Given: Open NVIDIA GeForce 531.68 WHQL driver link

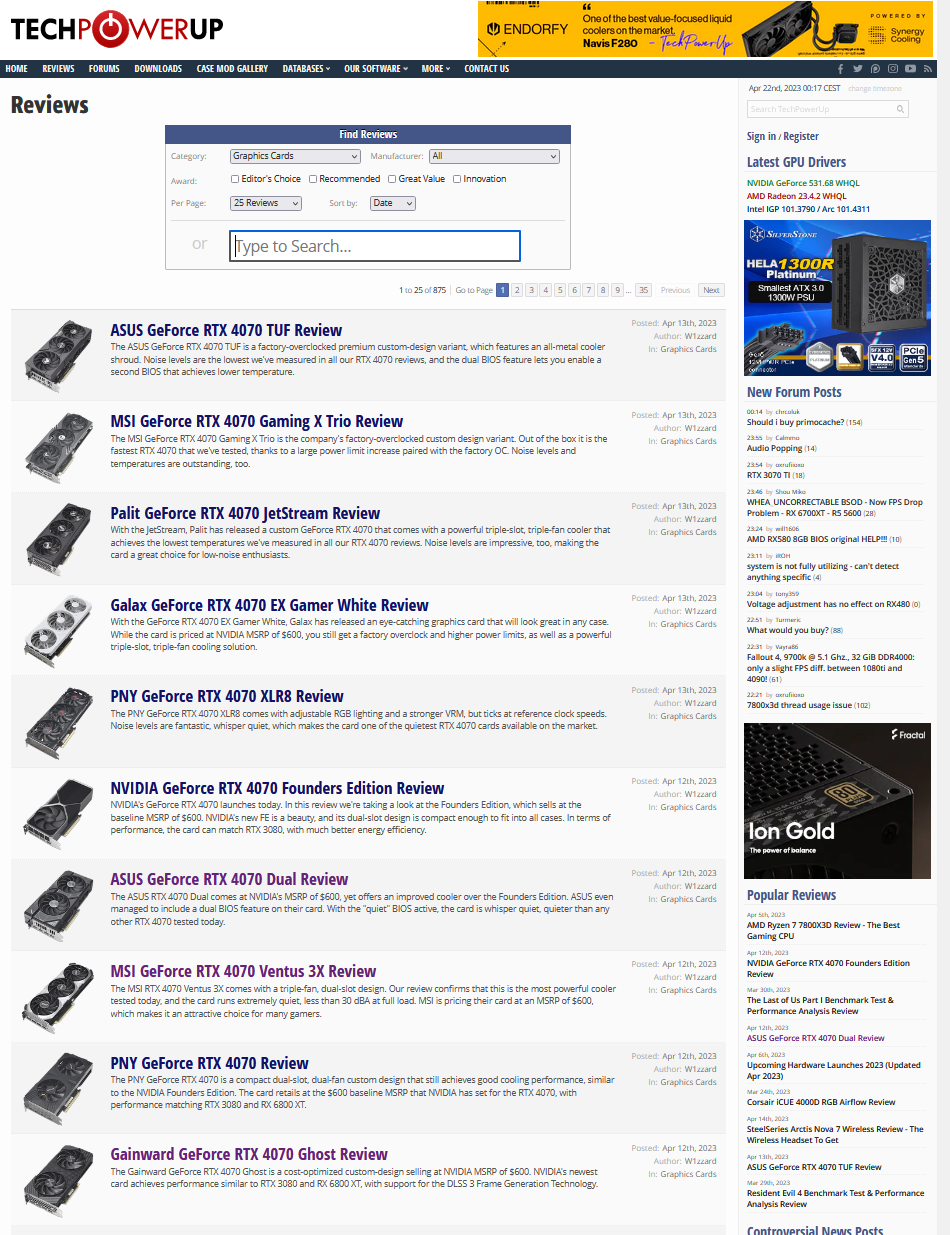Looking at the screenshot, I should tap(803, 183).
